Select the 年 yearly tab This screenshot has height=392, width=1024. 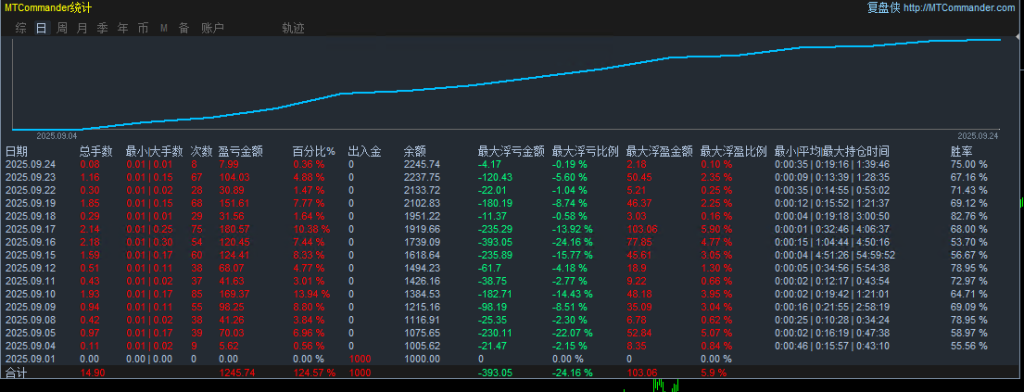(x=123, y=28)
